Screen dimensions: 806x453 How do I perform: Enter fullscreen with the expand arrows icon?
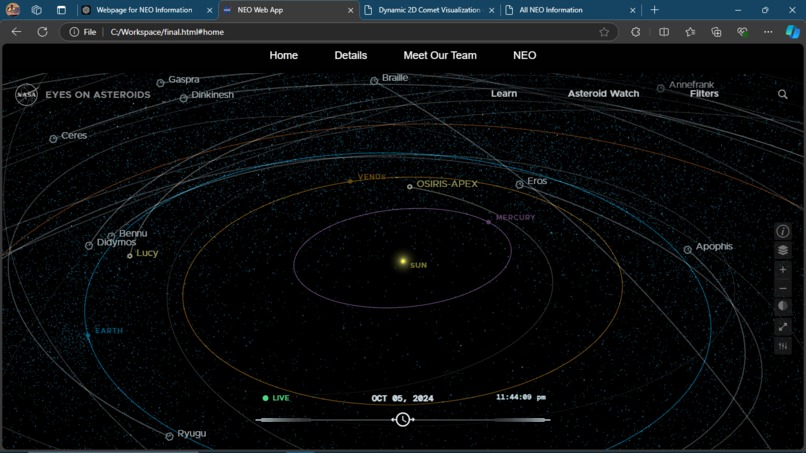point(782,327)
